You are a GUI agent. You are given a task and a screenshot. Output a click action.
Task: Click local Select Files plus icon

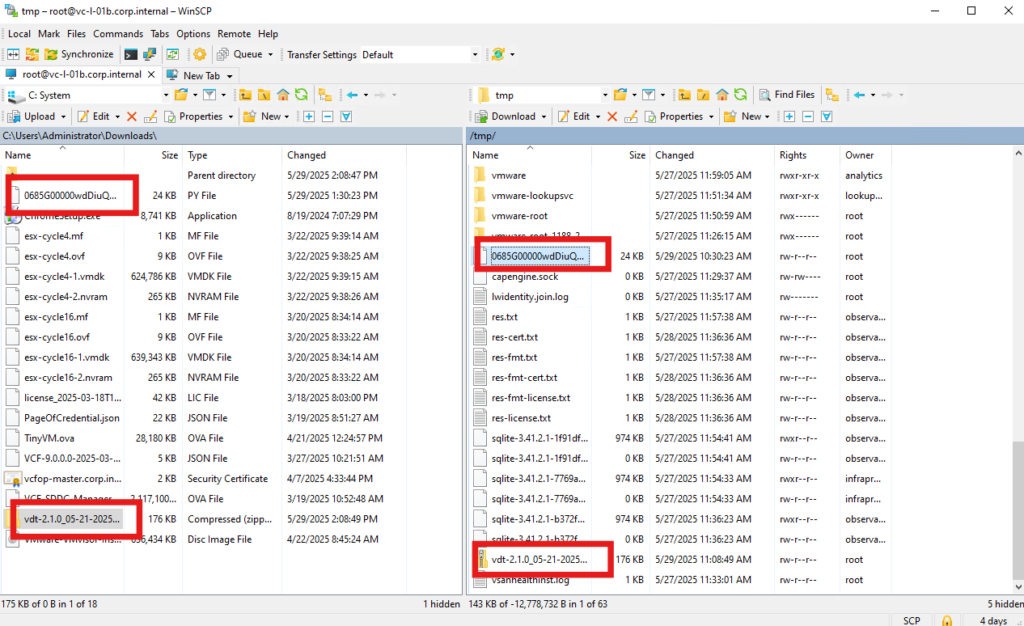(x=309, y=116)
